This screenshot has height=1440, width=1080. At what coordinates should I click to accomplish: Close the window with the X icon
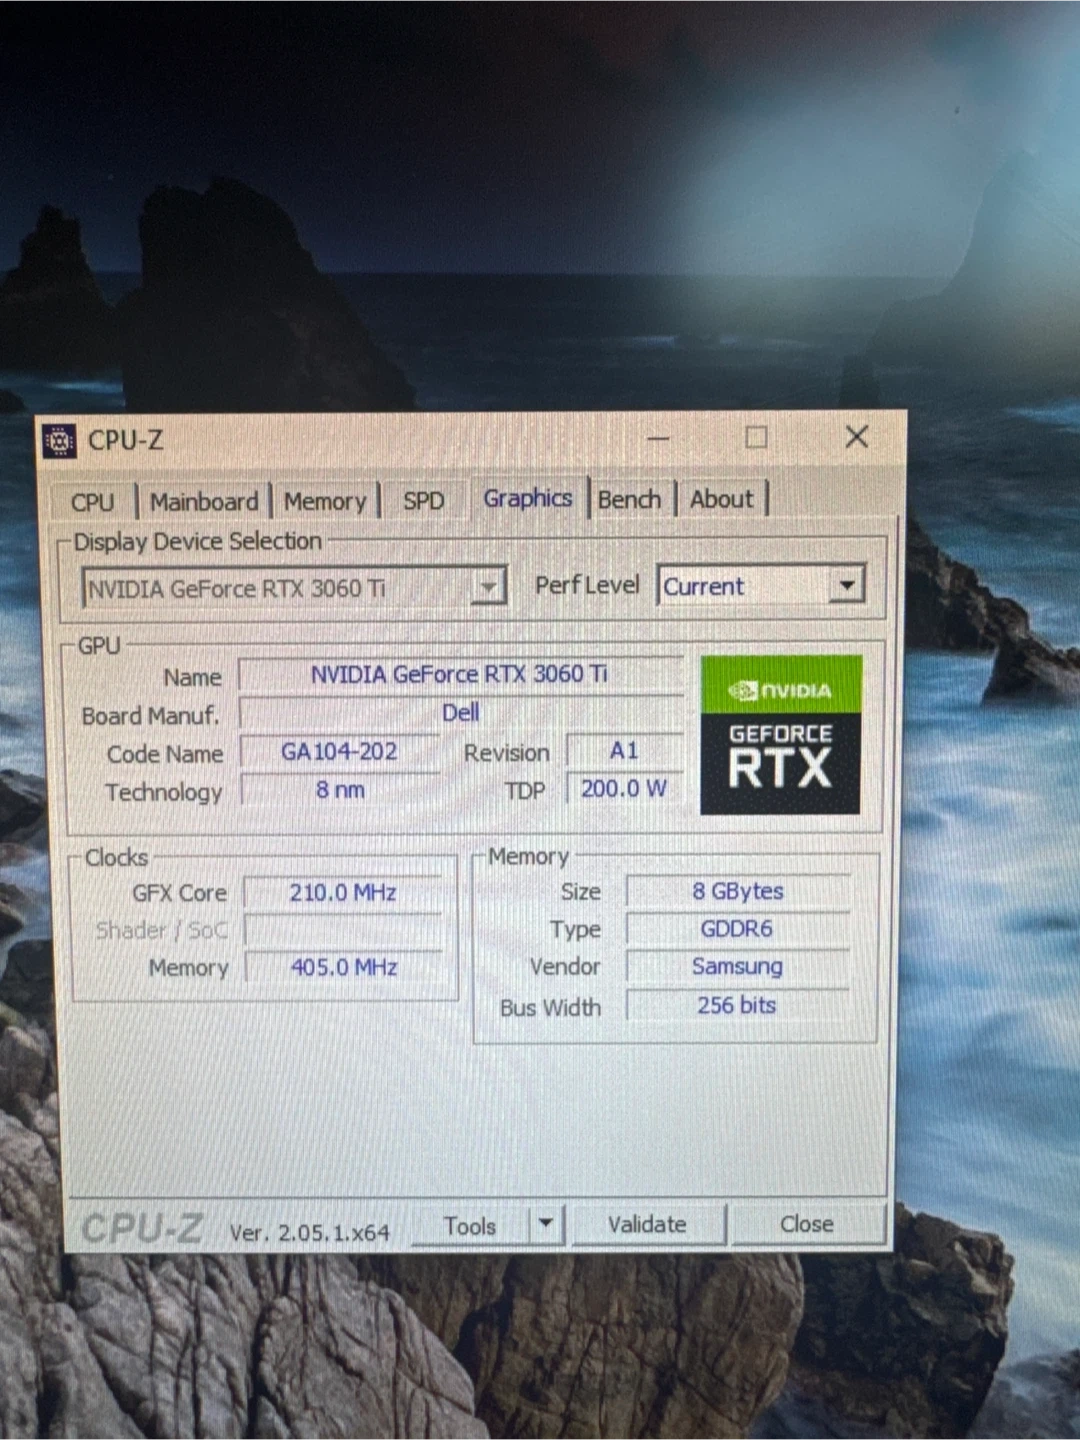tap(856, 437)
